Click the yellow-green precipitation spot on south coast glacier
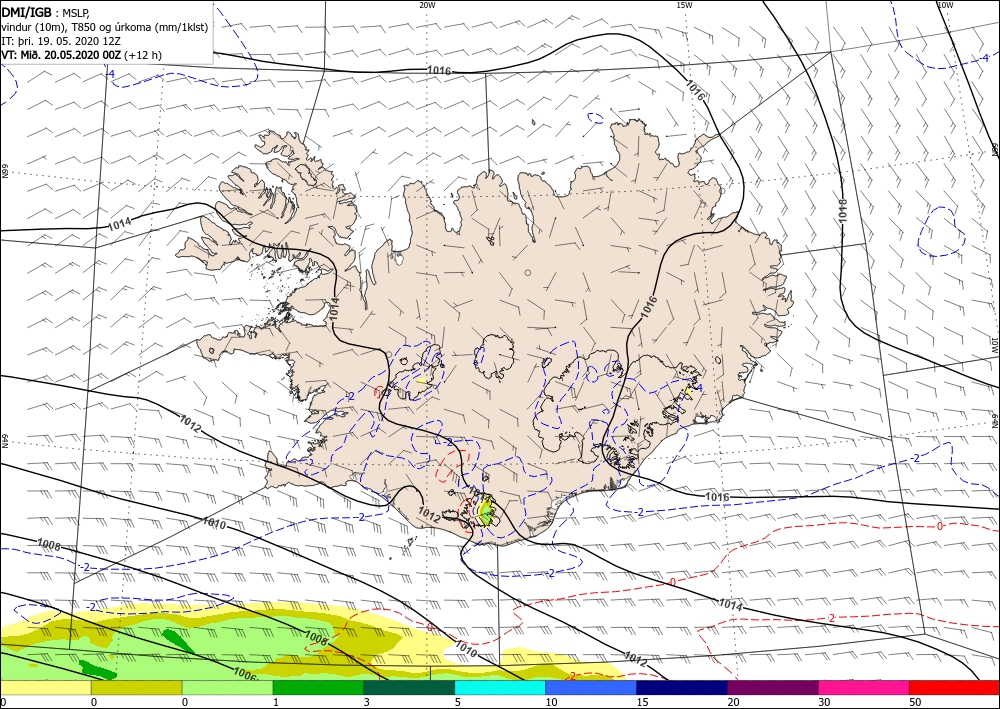Screen dimensions: 1000x709 (x=485, y=512)
